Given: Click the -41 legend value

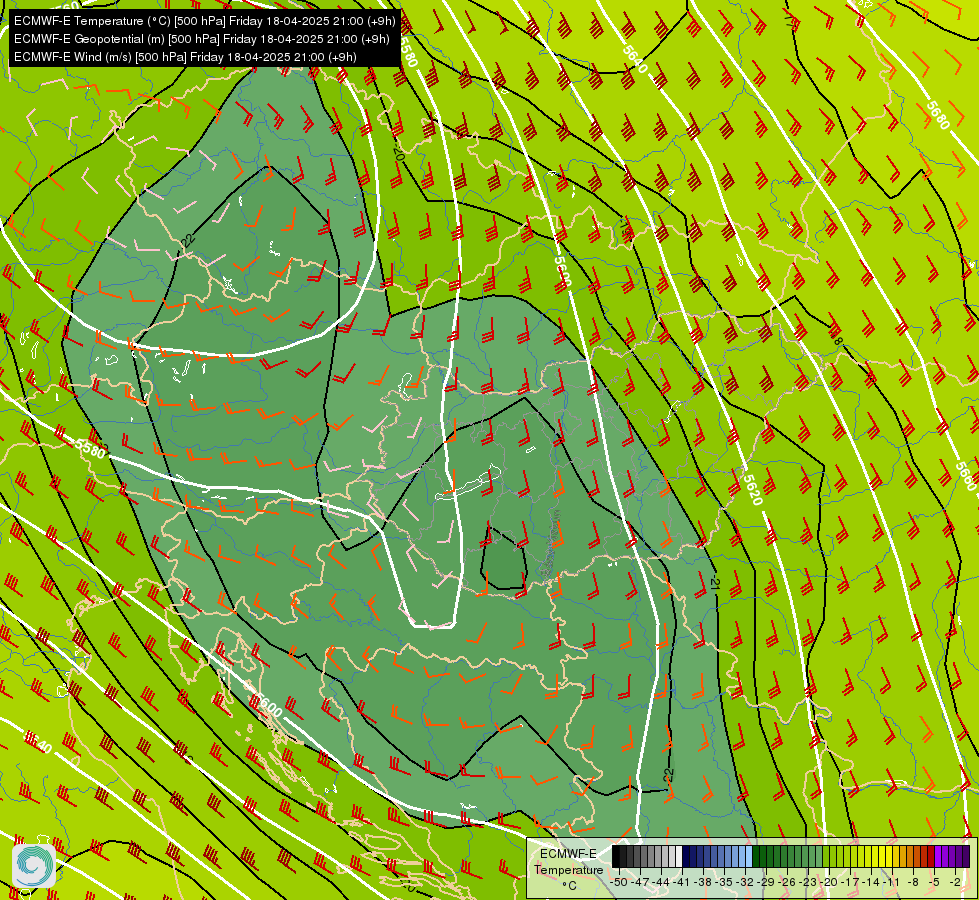Looking at the screenshot, I should [x=681, y=883].
